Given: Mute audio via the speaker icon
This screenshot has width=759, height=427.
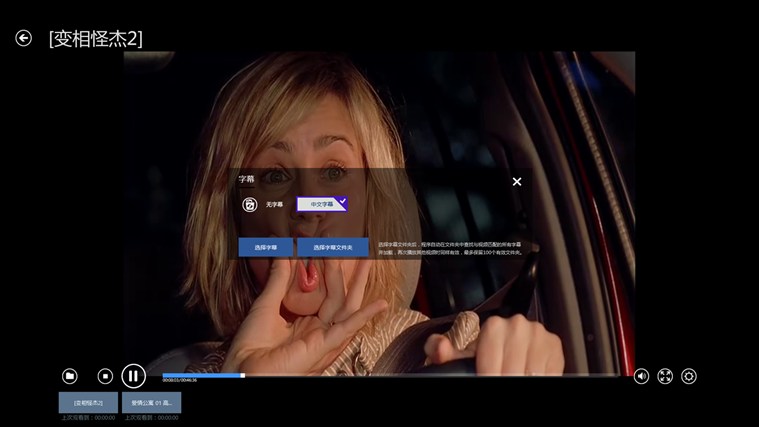Looking at the screenshot, I should [641, 376].
